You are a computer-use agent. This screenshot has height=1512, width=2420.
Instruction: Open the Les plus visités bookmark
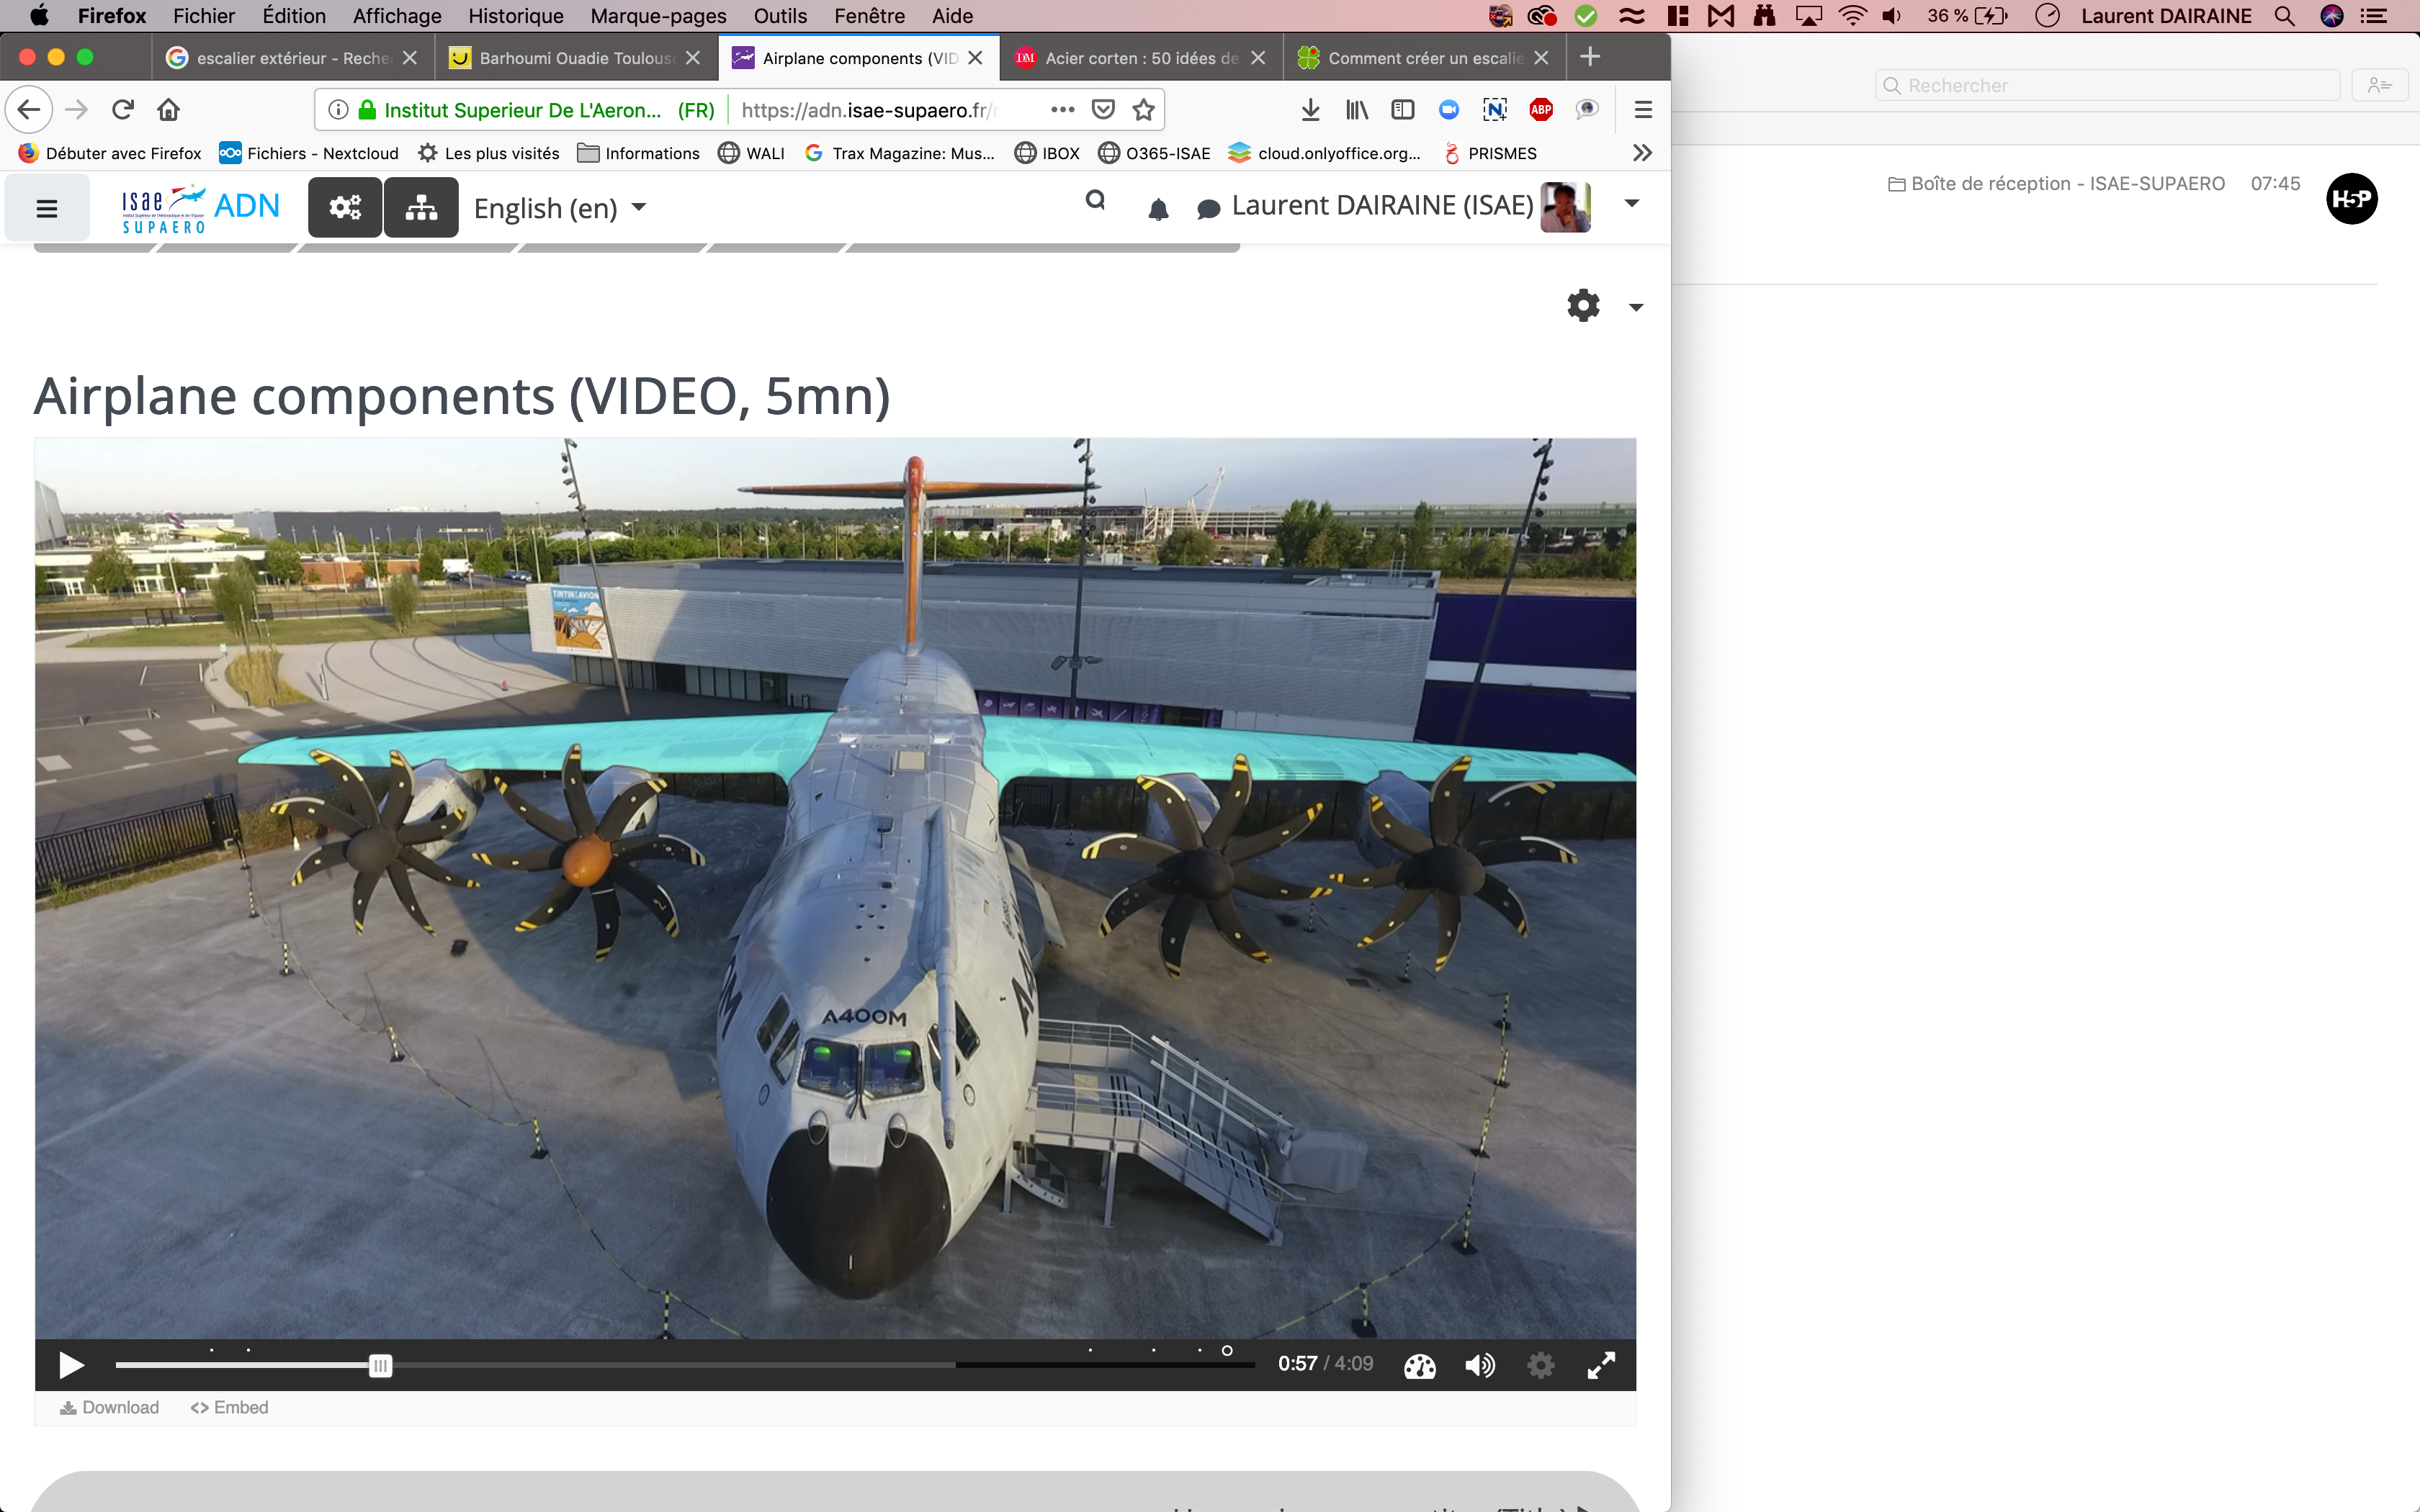click(x=488, y=153)
